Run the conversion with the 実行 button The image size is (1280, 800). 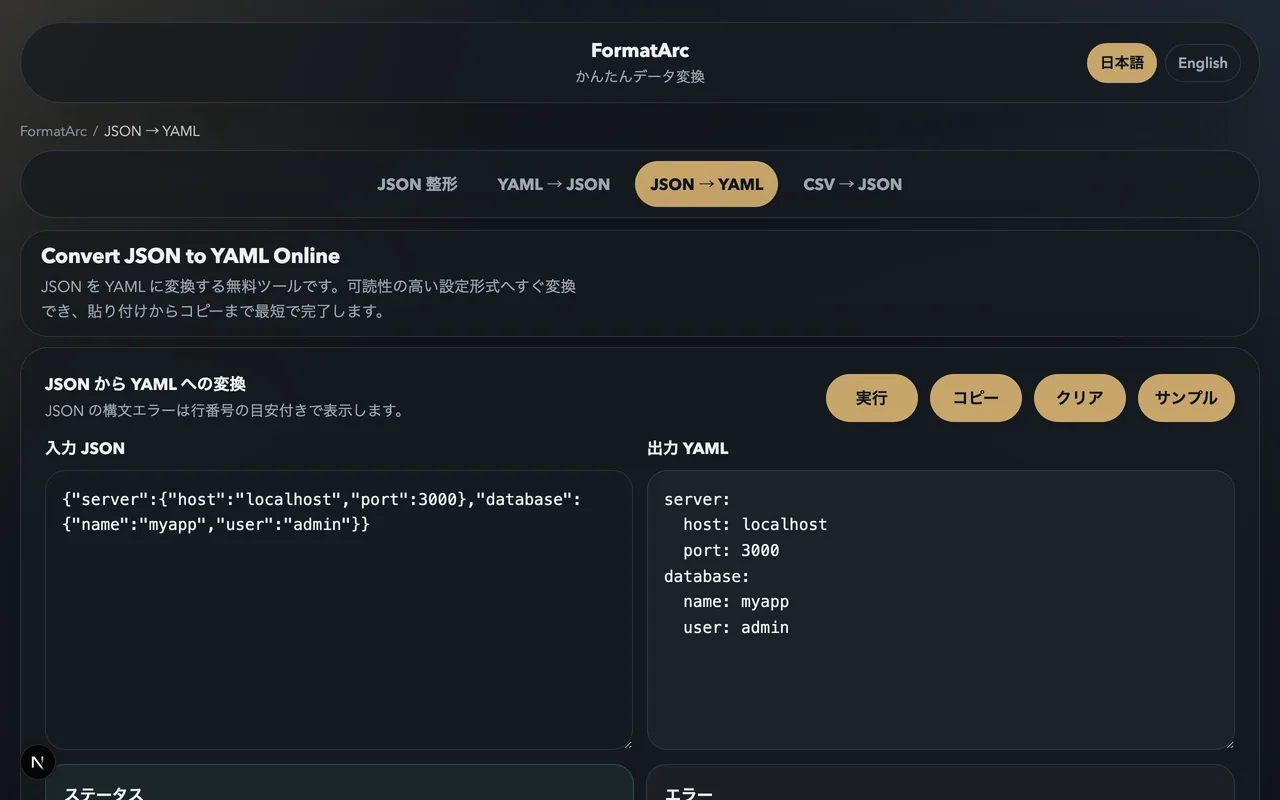coord(871,397)
